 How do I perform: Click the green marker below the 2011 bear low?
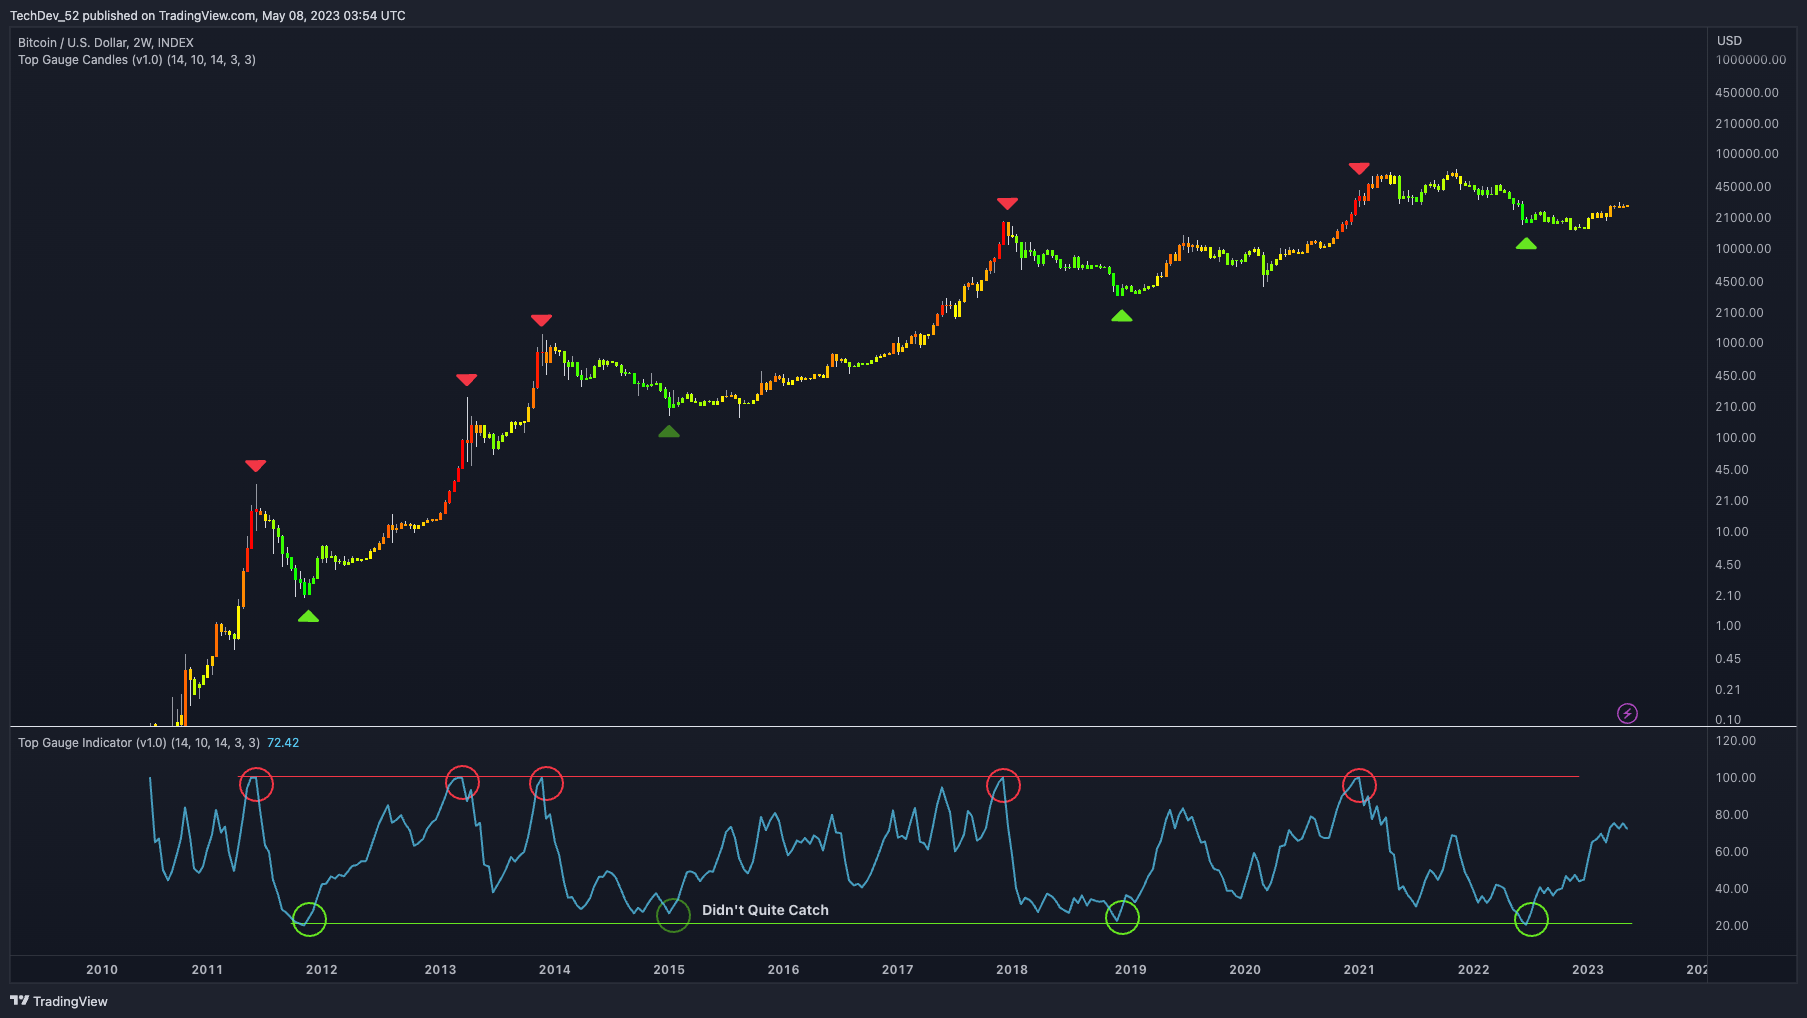pyautogui.click(x=308, y=617)
